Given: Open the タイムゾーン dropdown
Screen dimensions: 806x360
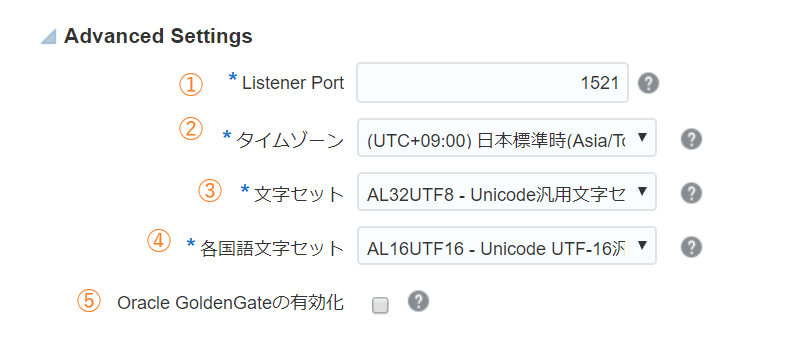Looking at the screenshot, I should pos(507,138).
